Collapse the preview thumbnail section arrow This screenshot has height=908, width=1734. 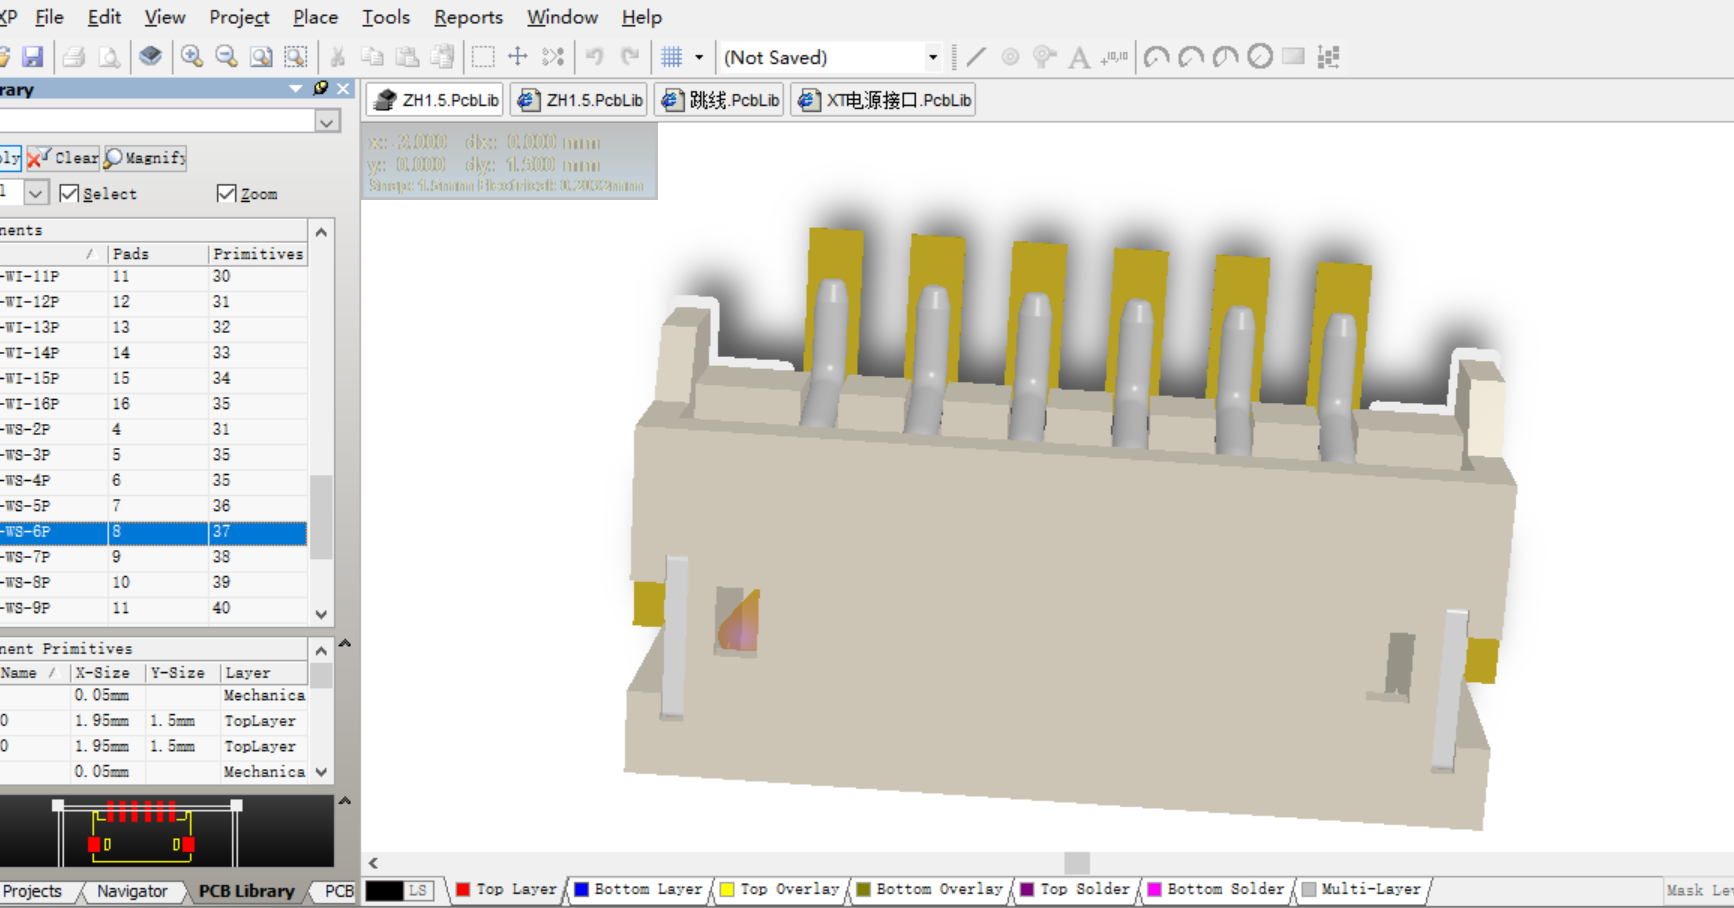pyautogui.click(x=344, y=801)
